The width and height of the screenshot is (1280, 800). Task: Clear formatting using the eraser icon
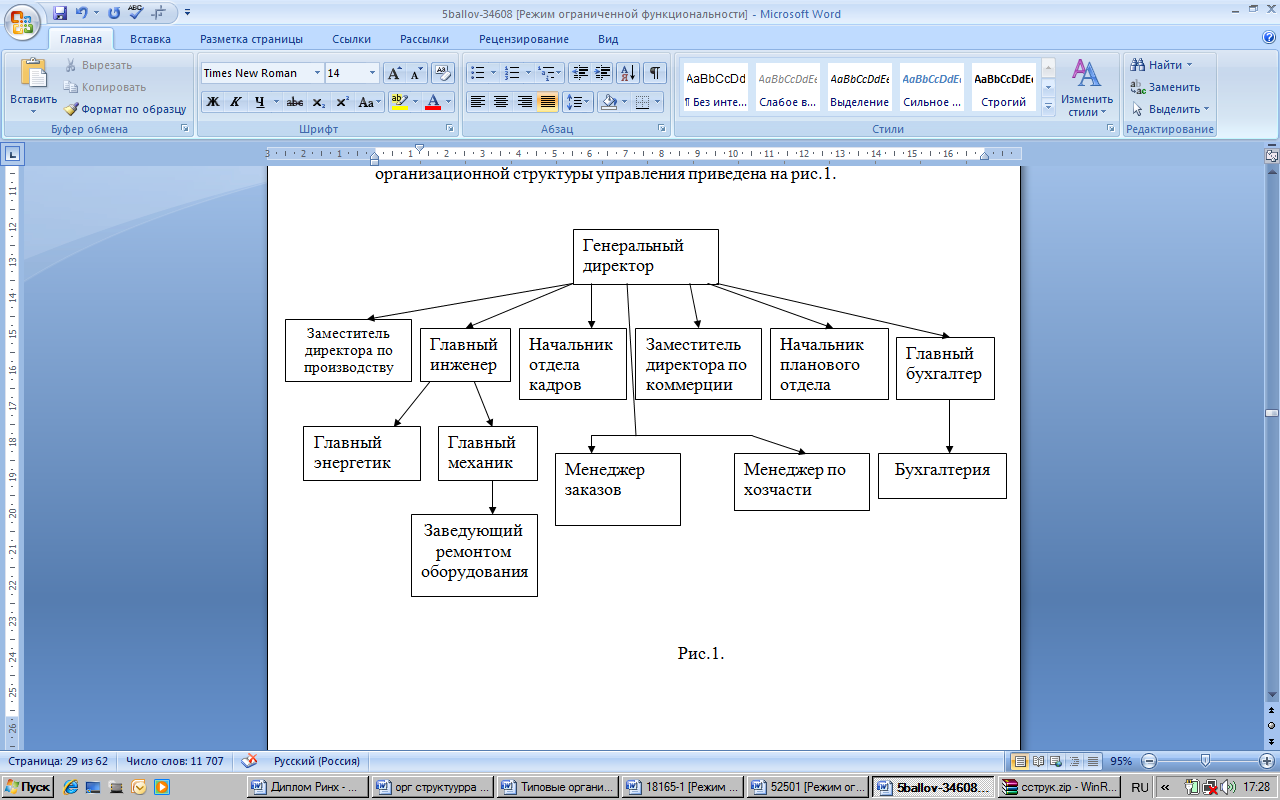point(443,73)
